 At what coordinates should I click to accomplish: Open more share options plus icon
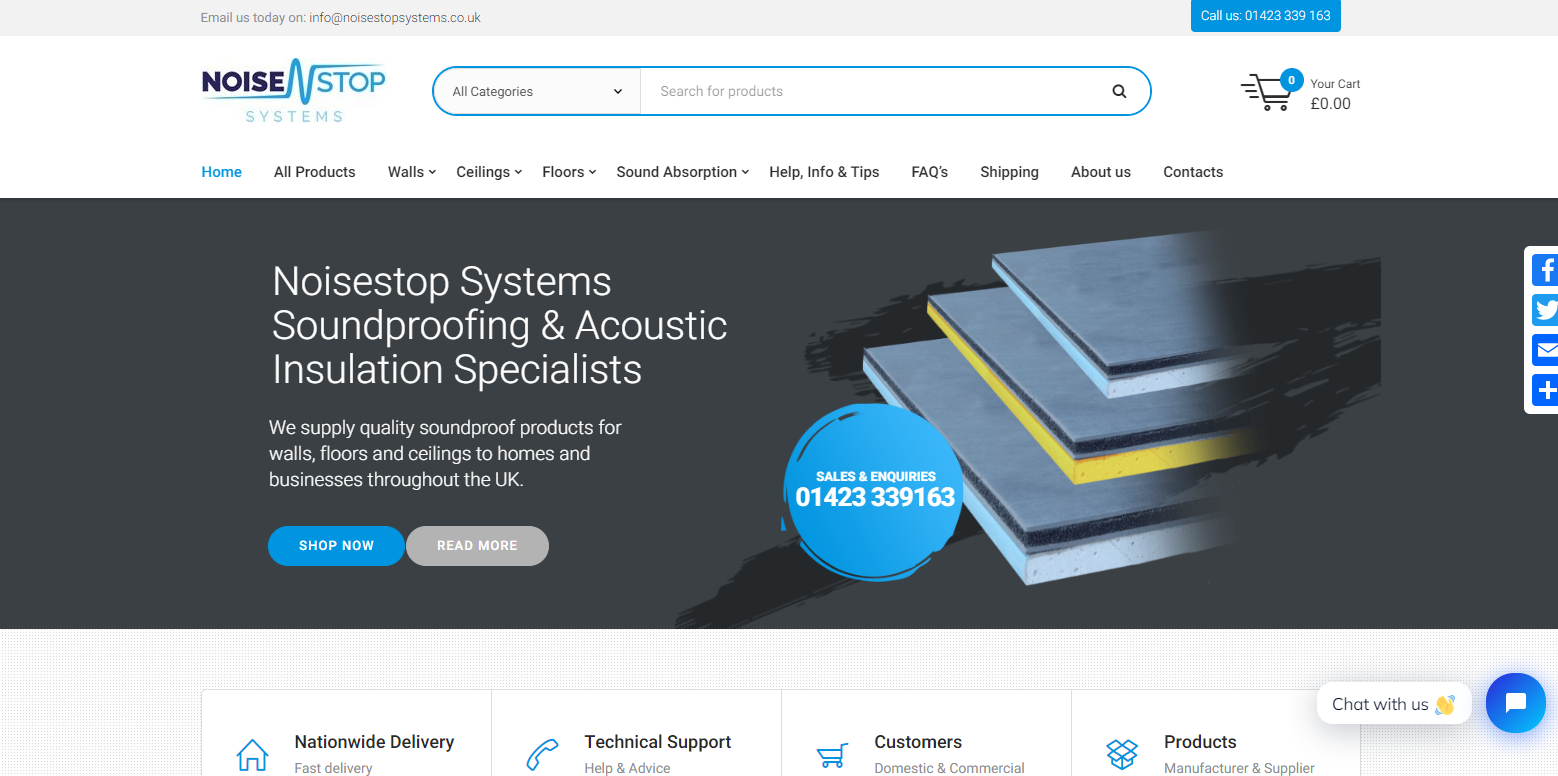coord(1545,390)
